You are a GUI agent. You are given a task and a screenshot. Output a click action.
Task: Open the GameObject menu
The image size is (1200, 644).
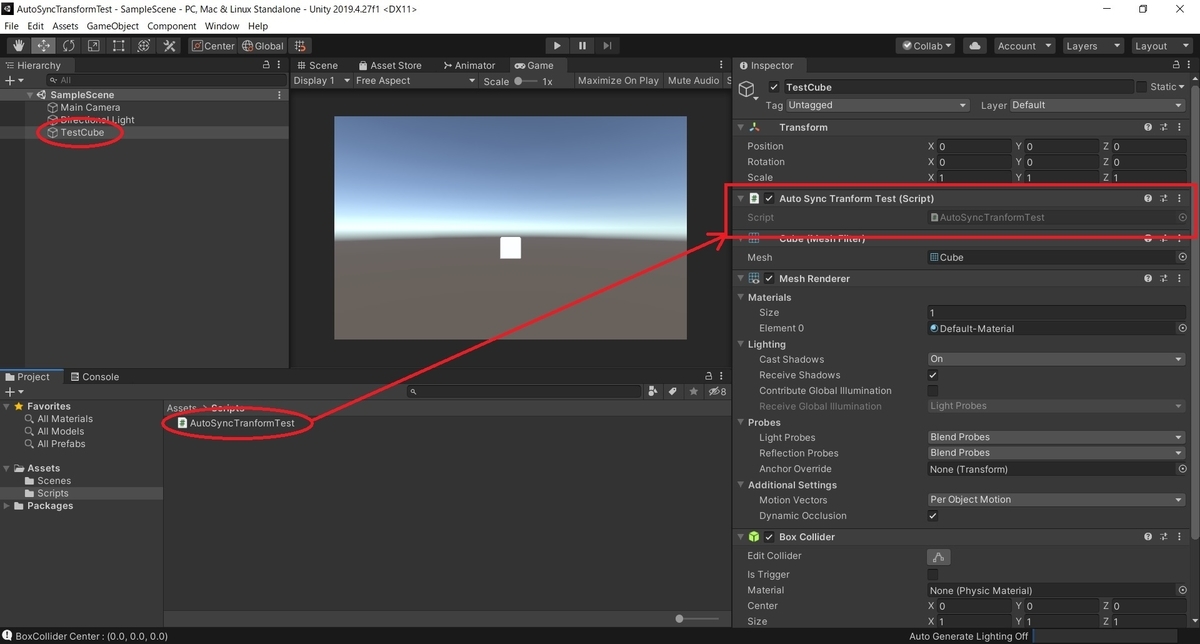[x=112, y=26]
